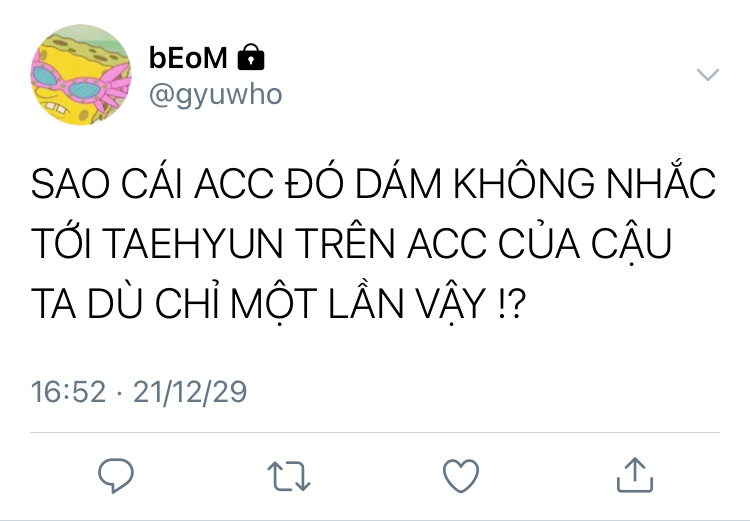Select the word TAEHYUN in the tweet
The image size is (750, 521).
coord(193,244)
